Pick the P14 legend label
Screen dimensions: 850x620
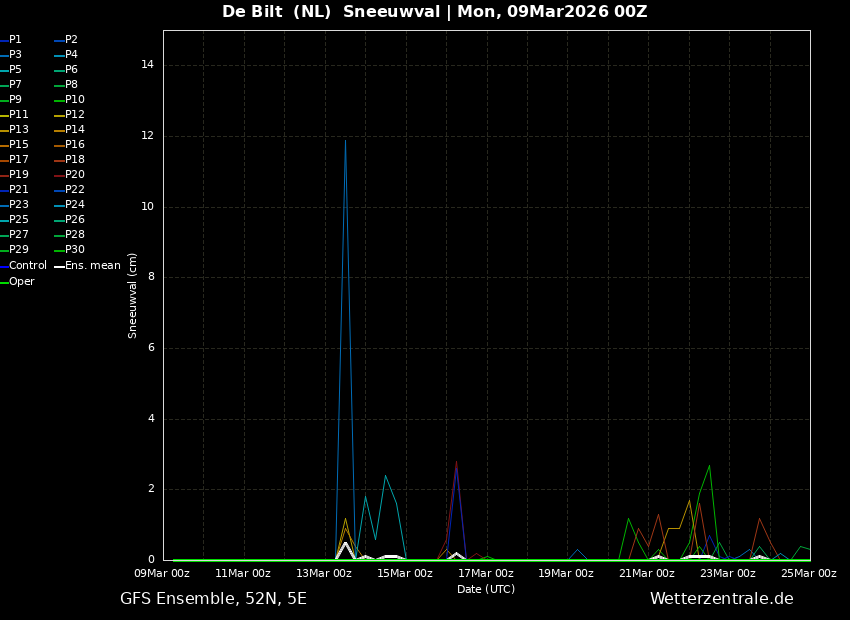[74, 130]
